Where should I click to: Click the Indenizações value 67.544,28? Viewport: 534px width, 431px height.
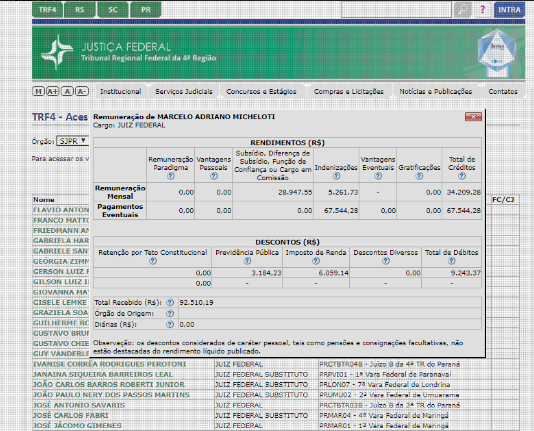tap(341, 211)
